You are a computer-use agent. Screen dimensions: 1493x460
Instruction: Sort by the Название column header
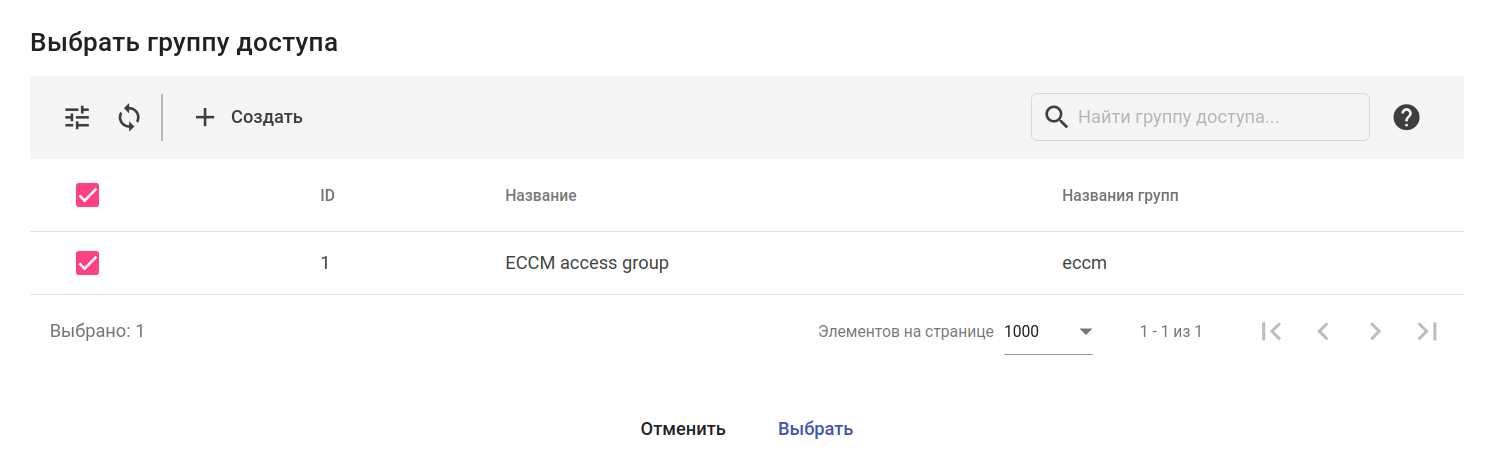pyautogui.click(x=541, y=195)
